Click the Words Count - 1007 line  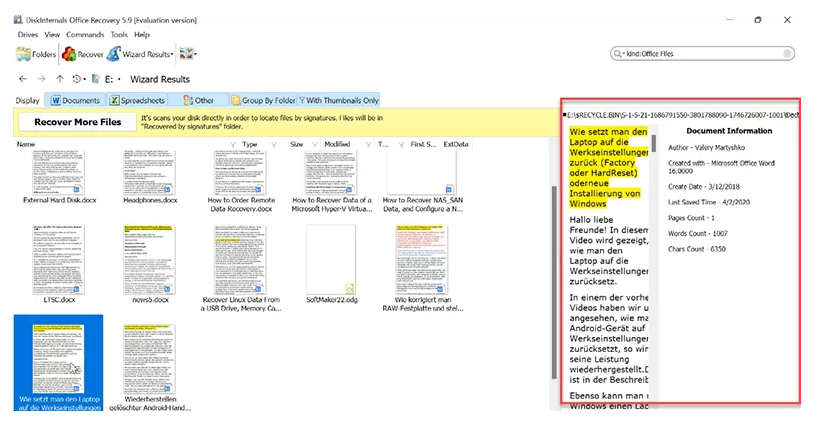697,233
